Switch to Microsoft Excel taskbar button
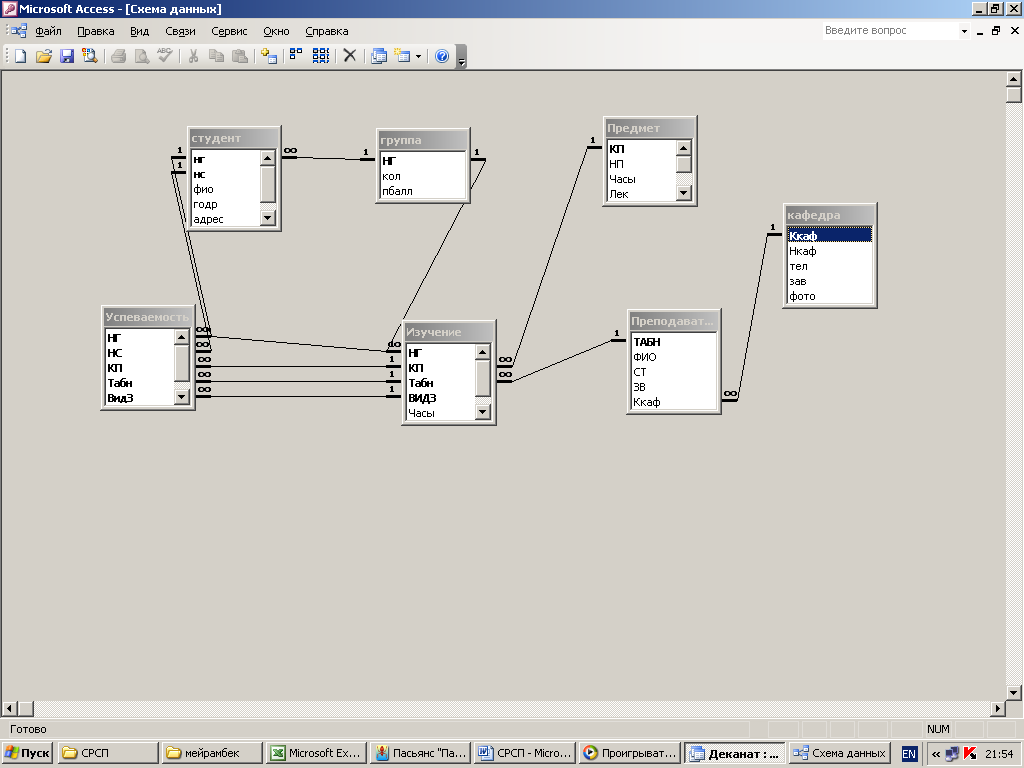The height and width of the screenshot is (768, 1024). 316,753
